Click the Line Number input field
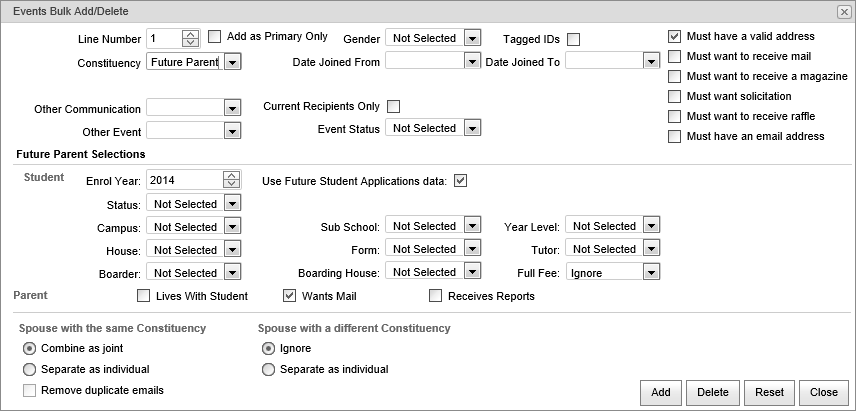This screenshot has height=411, width=856. point(165,39)
